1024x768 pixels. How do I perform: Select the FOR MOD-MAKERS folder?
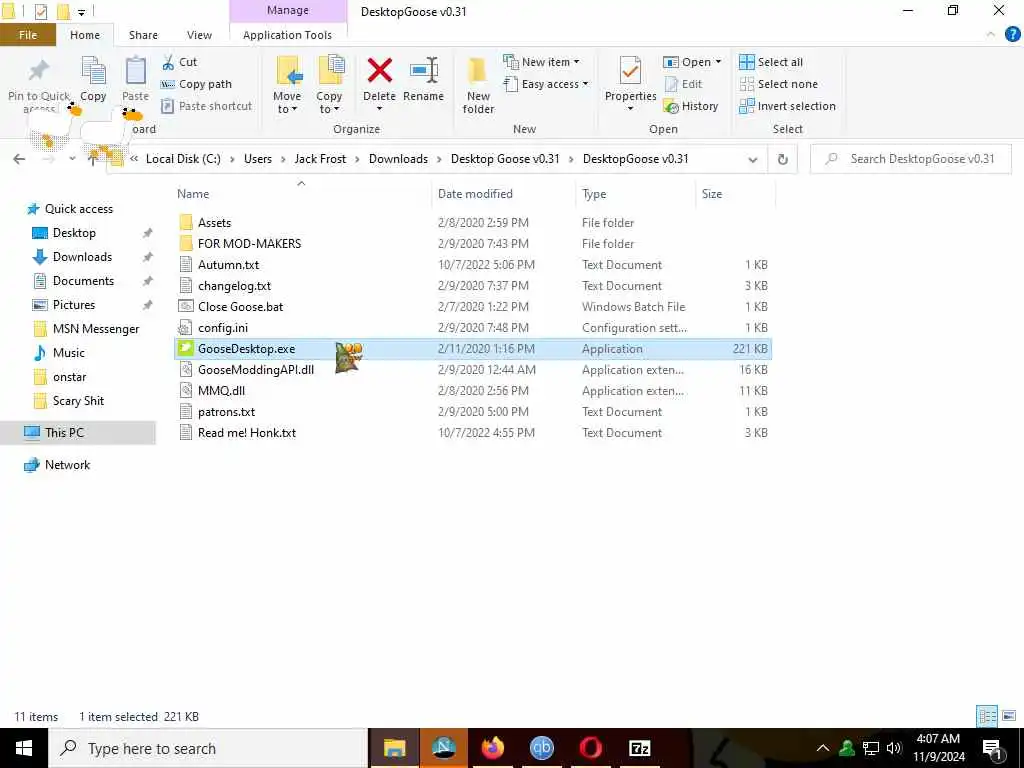249,244
